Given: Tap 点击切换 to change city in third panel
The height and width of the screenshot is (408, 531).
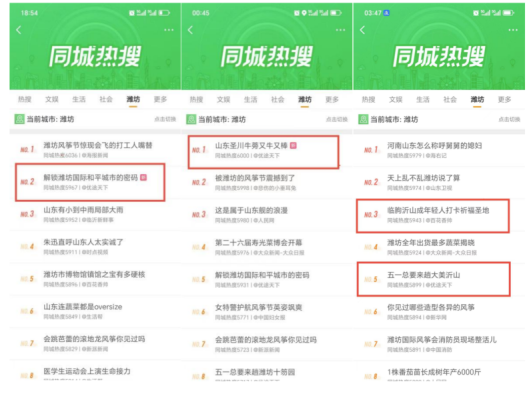Looking at the screenshot, I should (x=509, y=120).
